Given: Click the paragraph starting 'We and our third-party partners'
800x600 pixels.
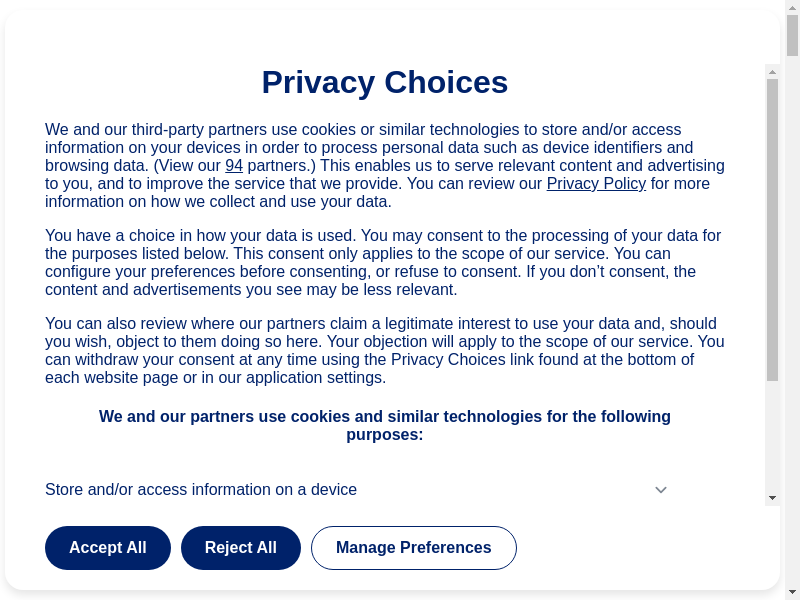Looking at the screenshot, I should coord(385,166).
